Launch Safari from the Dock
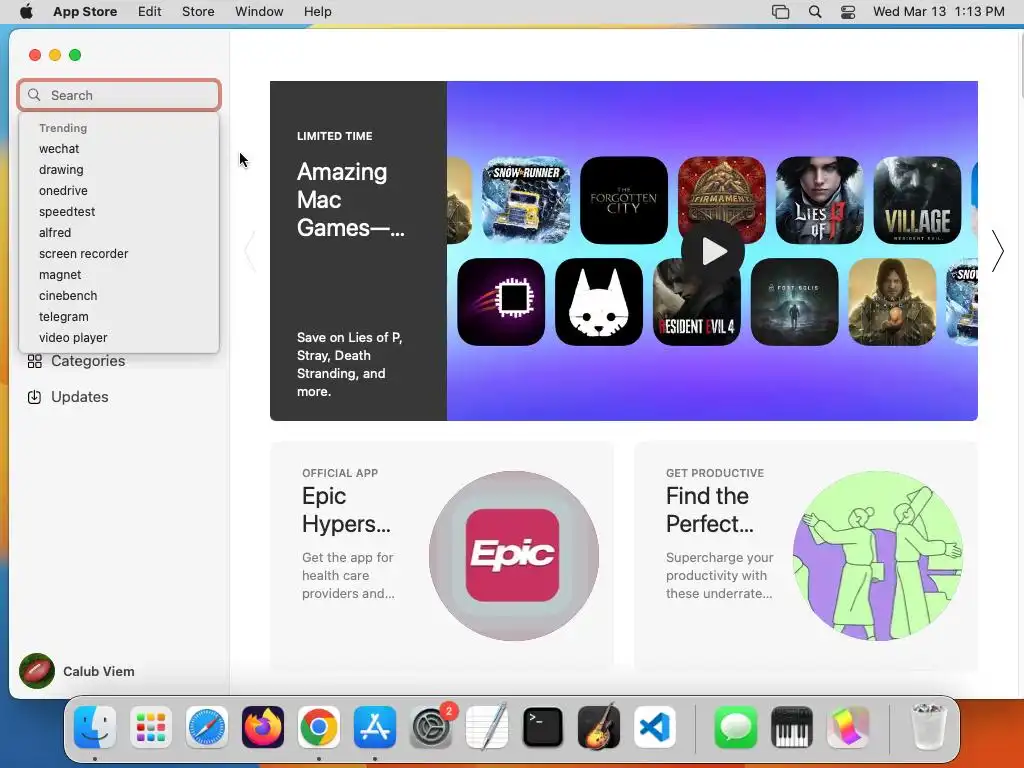This screenshot has width=1024, height=768. [x=207, y=727]
